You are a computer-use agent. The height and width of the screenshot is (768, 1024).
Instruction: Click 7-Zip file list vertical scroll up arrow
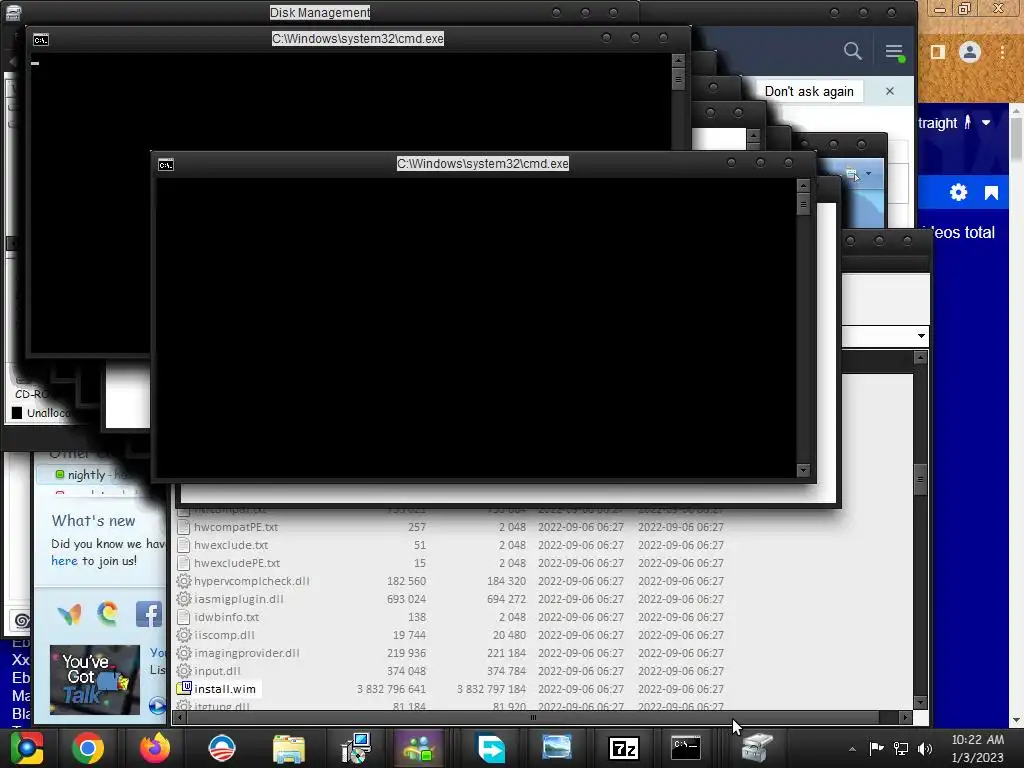pyautogui.click(x=921, y=357)
